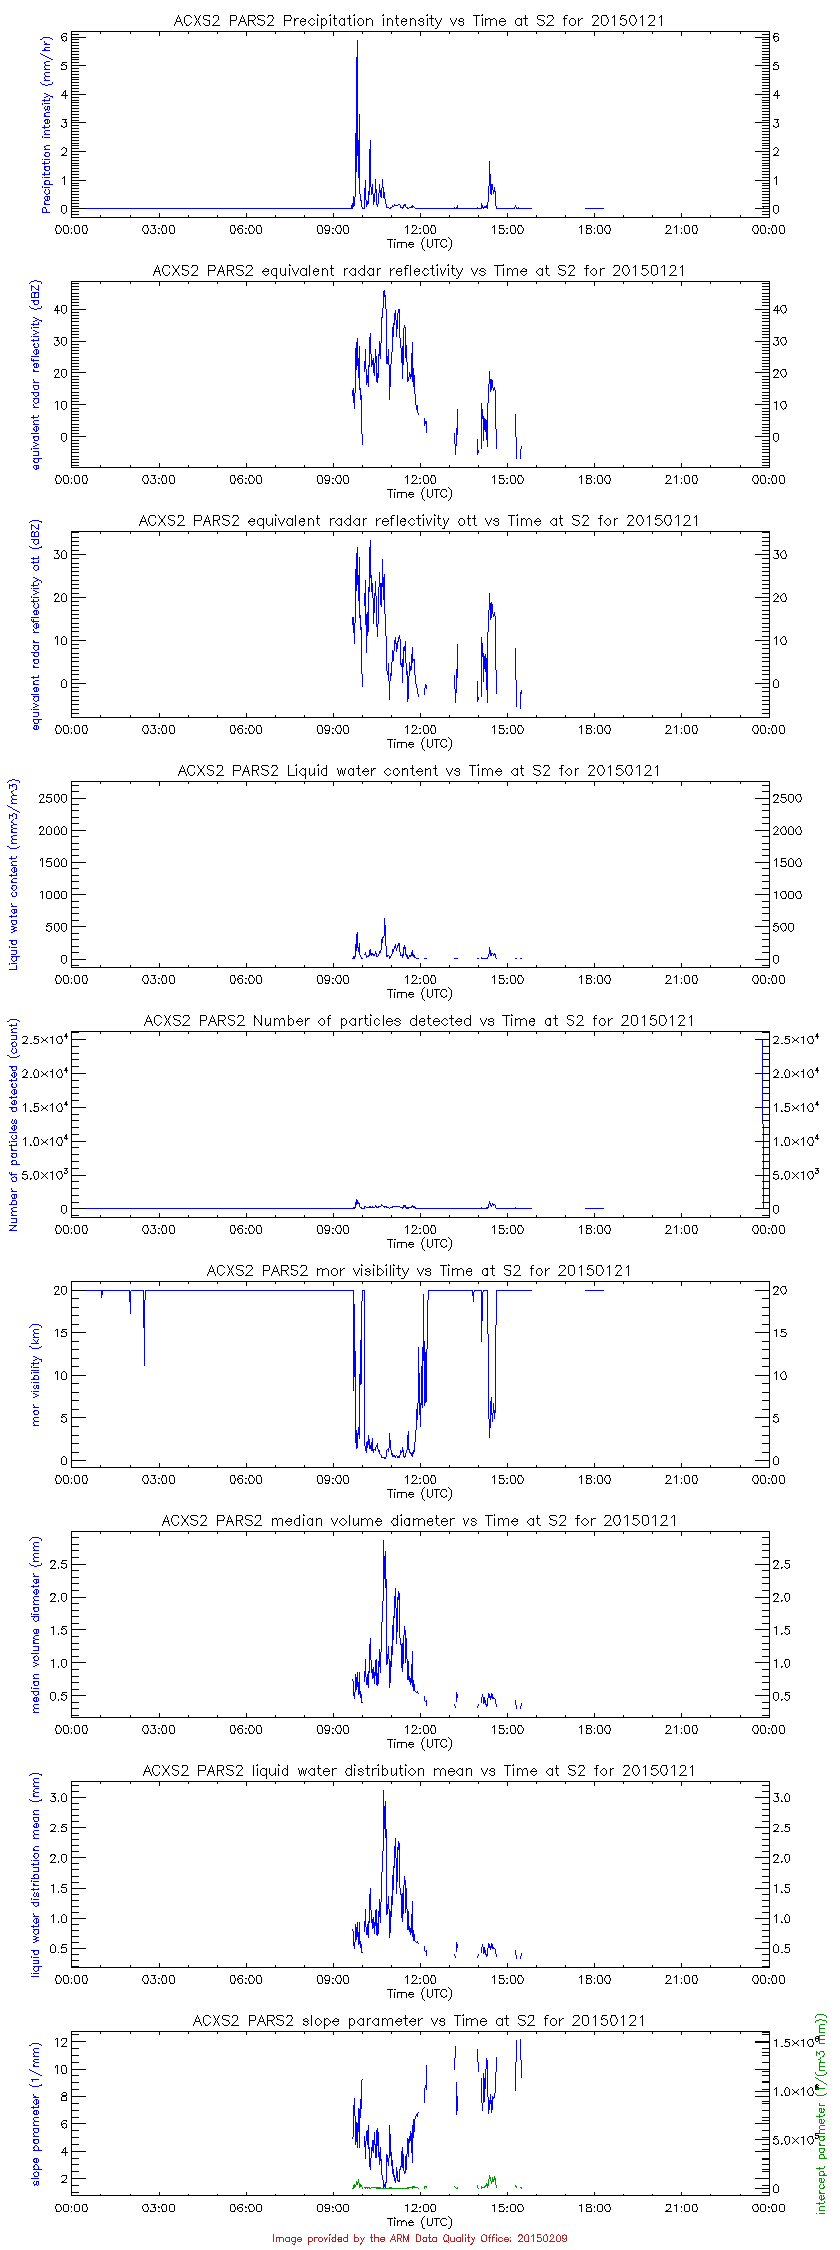
Task: Click the equivalent radar reflectivity plot title
Action: coord(419,271)
